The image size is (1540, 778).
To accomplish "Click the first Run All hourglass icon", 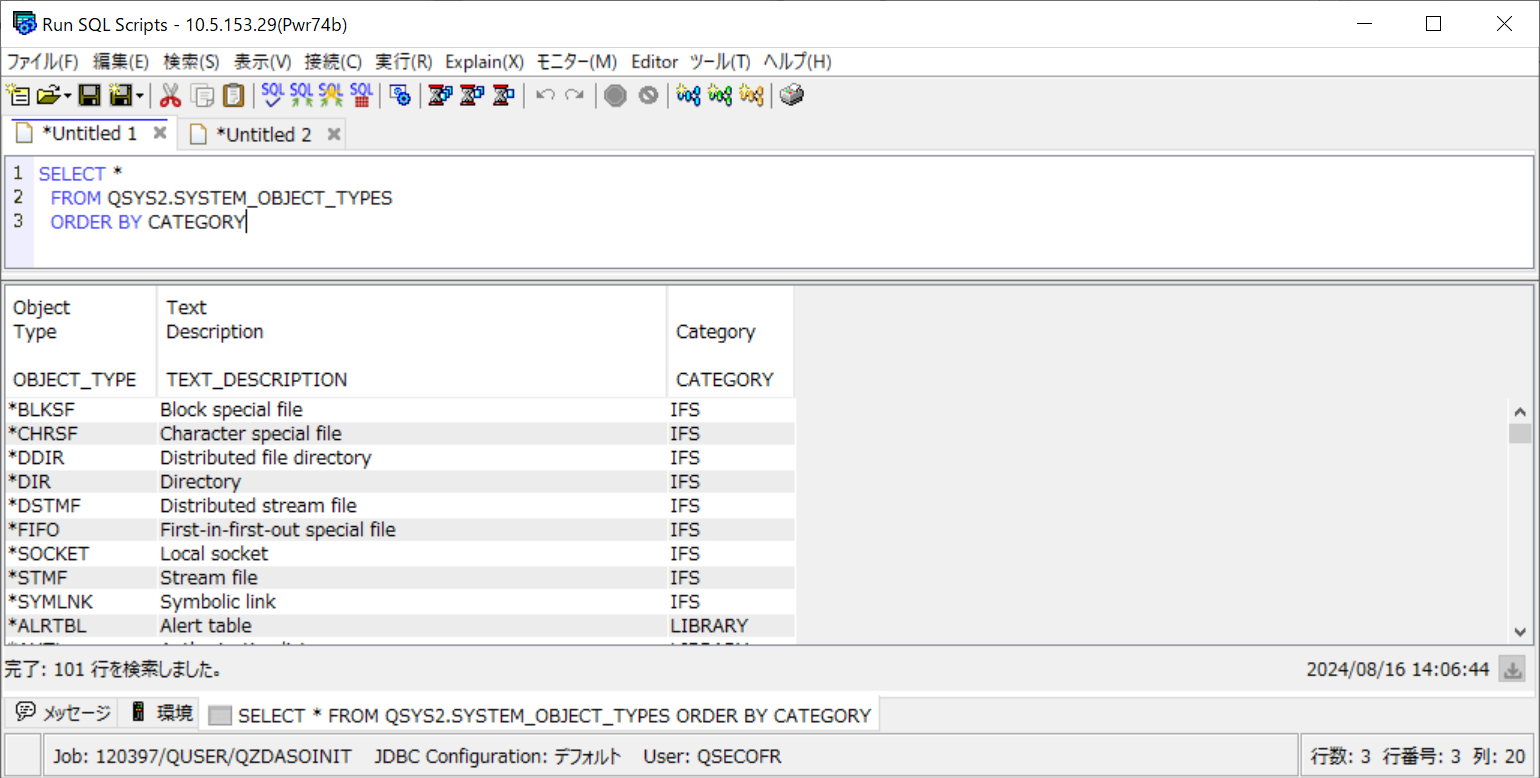I will pos(440,95).
